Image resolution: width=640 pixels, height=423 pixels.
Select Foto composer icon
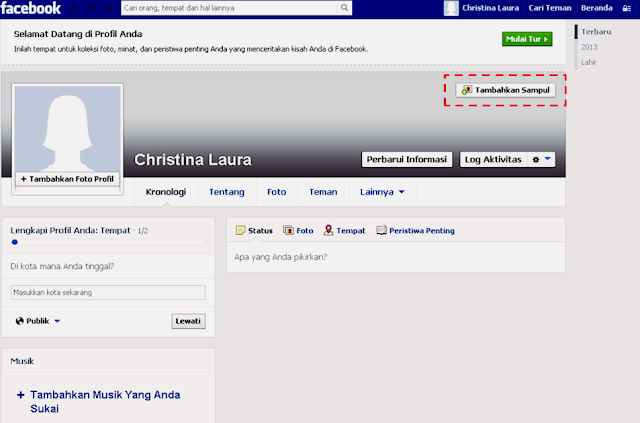[288, 230]
